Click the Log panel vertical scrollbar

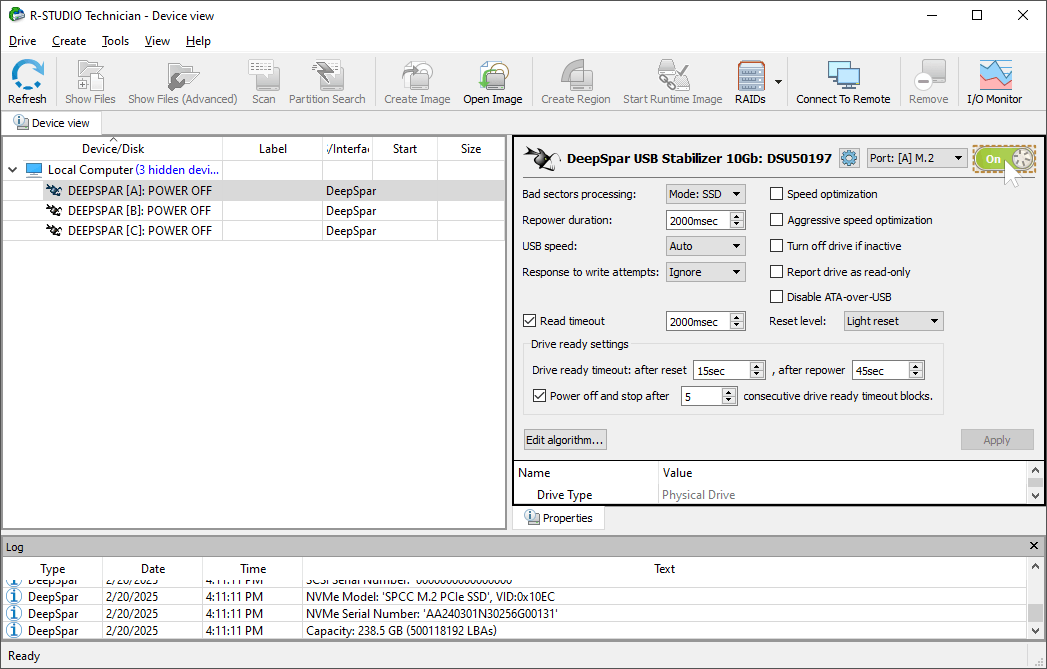(1034, 599)
